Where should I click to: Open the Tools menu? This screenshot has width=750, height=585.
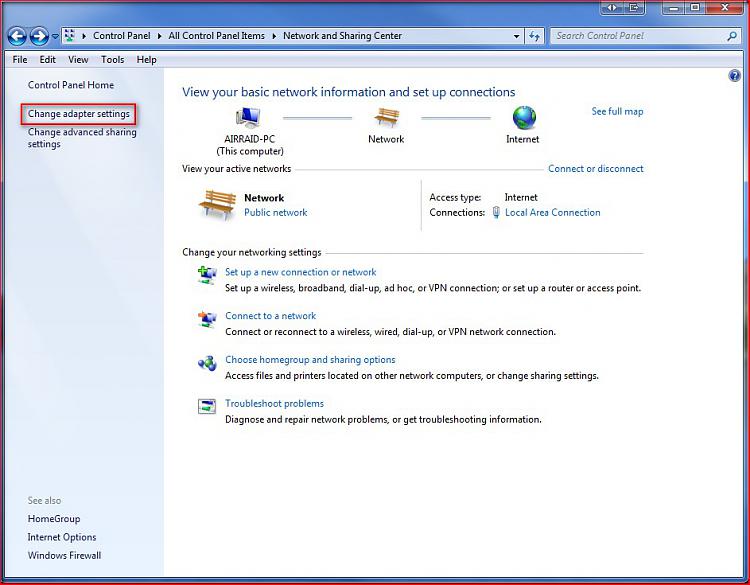[x=112, y=60]
